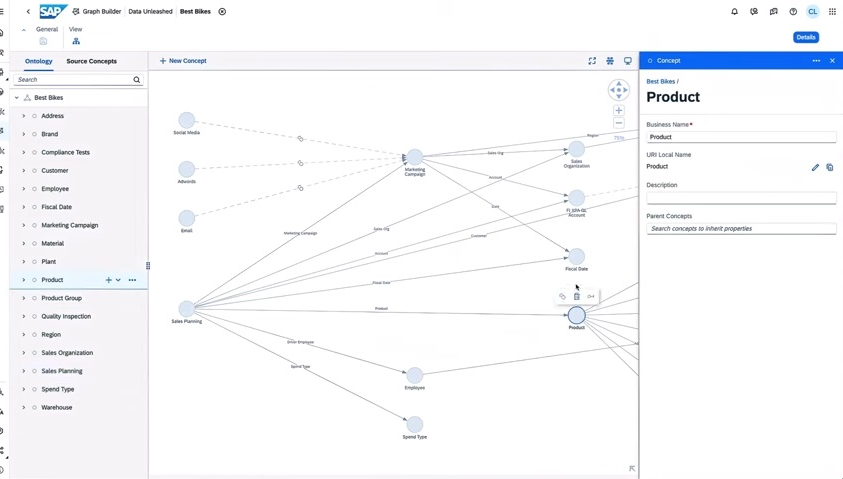Click the search magnifier in Ontology panel
Screen dimensions: 843x479
point(137,80)
